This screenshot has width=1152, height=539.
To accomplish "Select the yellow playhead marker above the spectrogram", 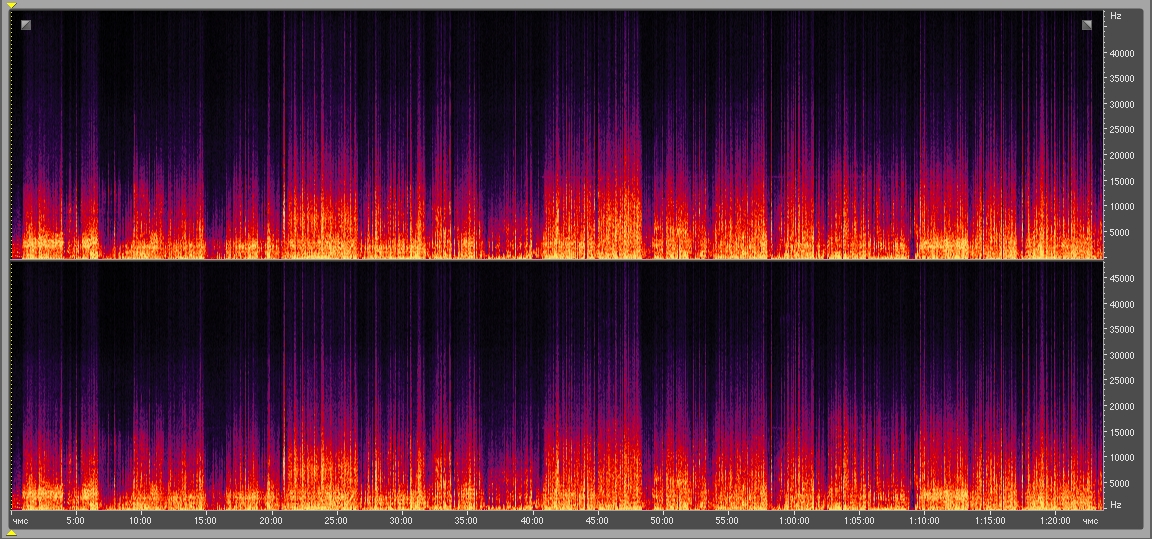I will tap(11, 6).
